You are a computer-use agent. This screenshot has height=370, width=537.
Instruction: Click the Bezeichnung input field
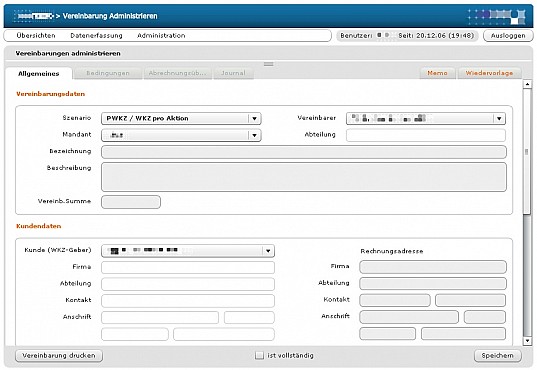(304, 152)
